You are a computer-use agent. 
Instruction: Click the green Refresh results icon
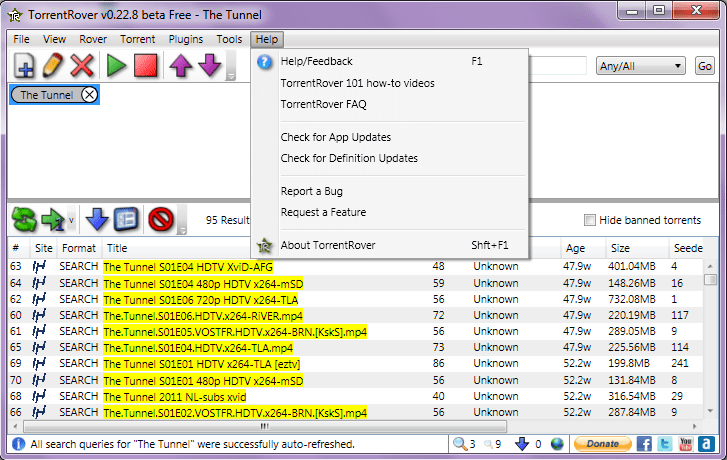click(24, 219)
